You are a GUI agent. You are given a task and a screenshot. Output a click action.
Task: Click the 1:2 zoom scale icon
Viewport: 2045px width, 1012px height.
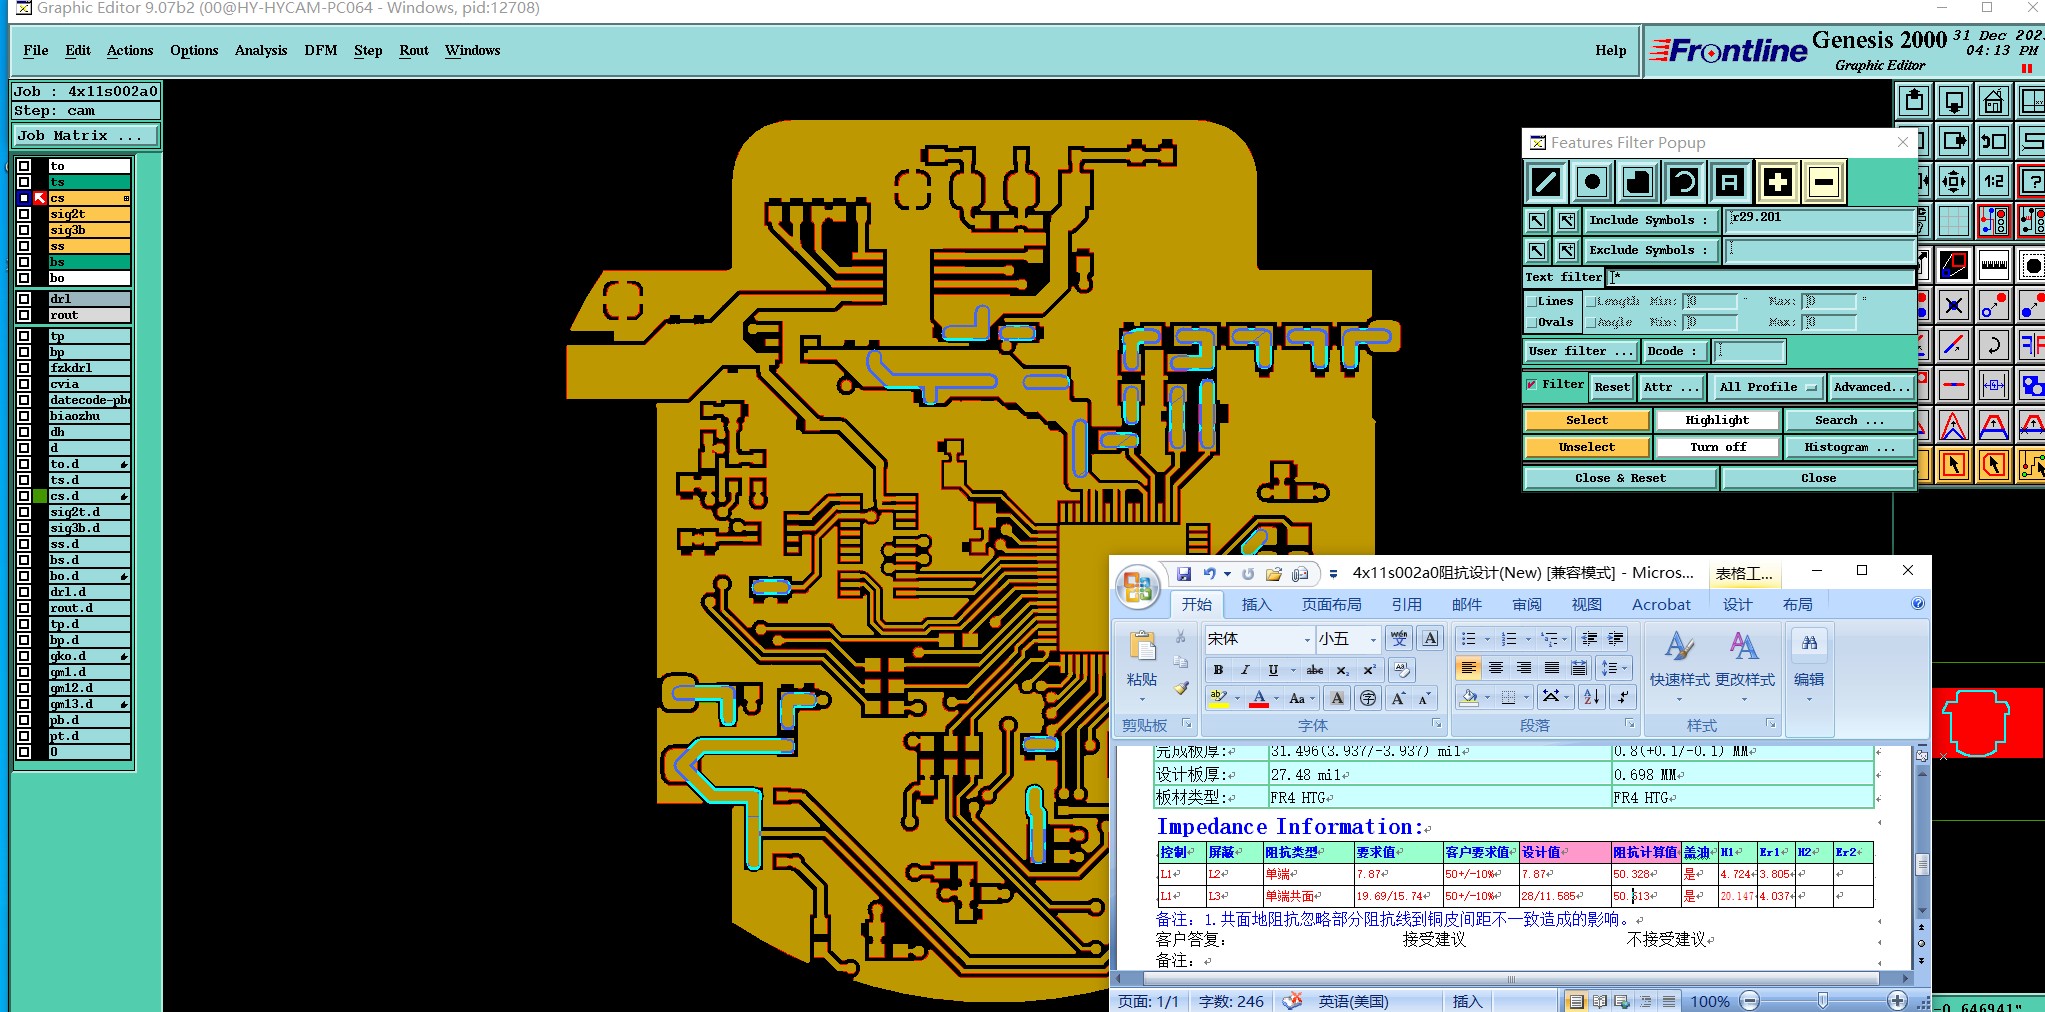point(1994,181)
